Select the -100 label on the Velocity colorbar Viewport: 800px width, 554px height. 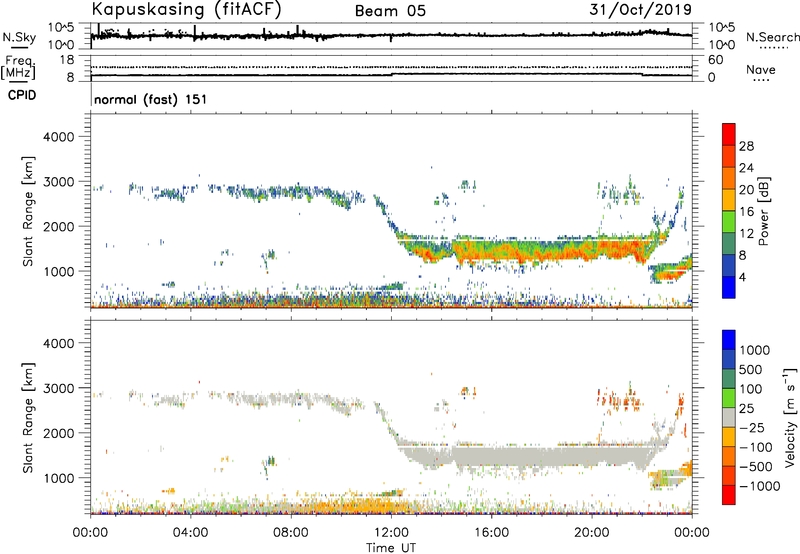pyautogui.click(x=756, y=447)
